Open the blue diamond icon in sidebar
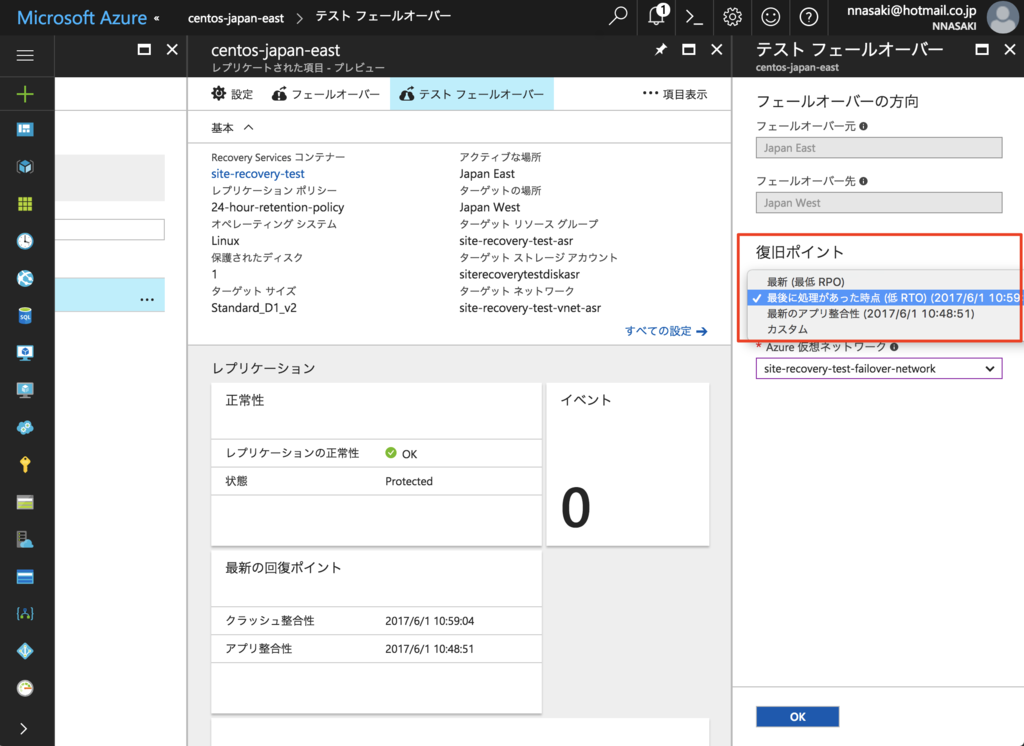The height and width of the screenshot is (746, 1024). tap(25, 651)
